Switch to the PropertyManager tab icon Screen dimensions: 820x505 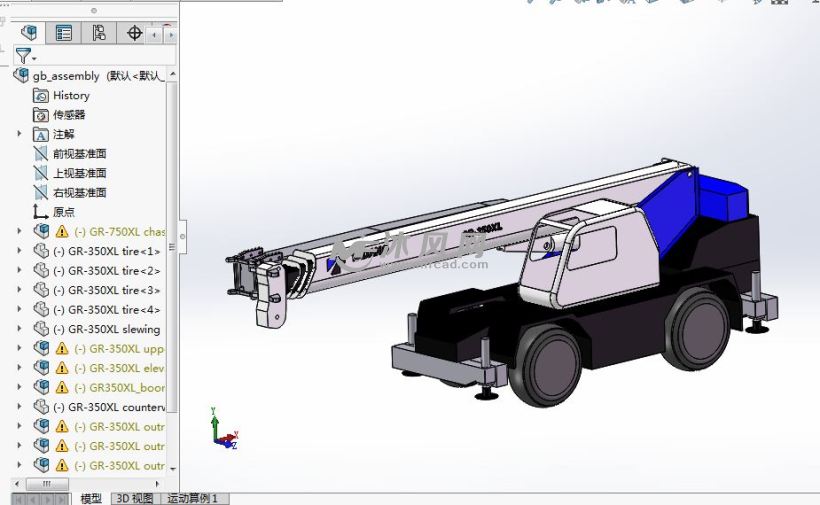coord(64,33)
